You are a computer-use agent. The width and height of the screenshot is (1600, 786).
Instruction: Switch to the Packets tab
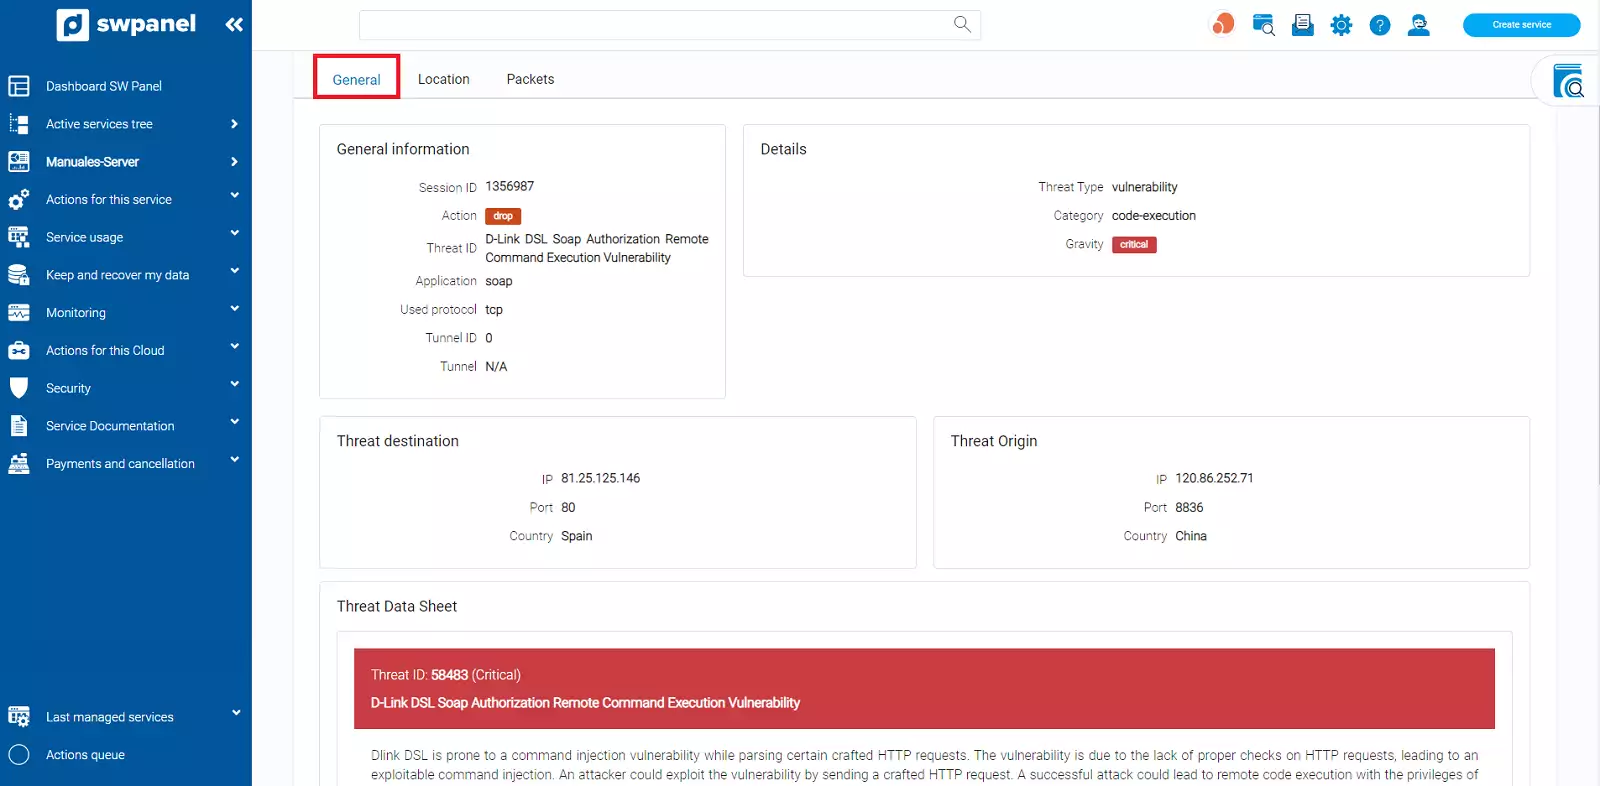[x=530, y=79]
